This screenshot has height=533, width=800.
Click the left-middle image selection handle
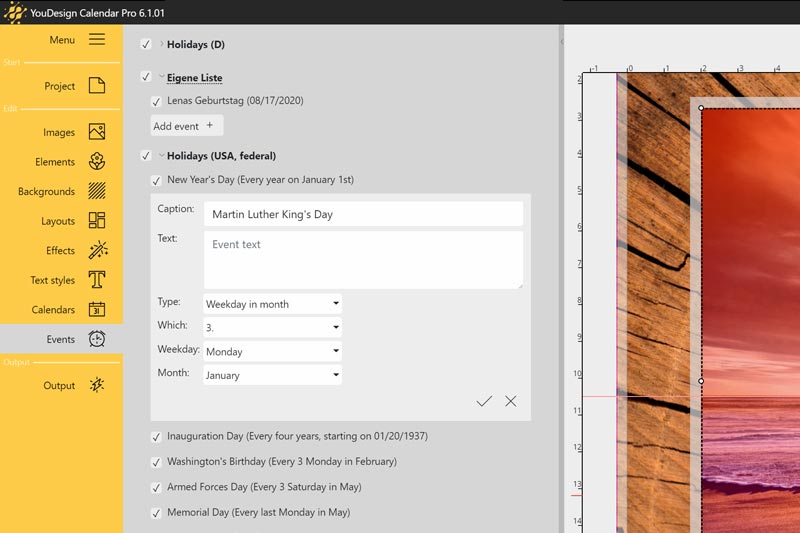point(701,380)
